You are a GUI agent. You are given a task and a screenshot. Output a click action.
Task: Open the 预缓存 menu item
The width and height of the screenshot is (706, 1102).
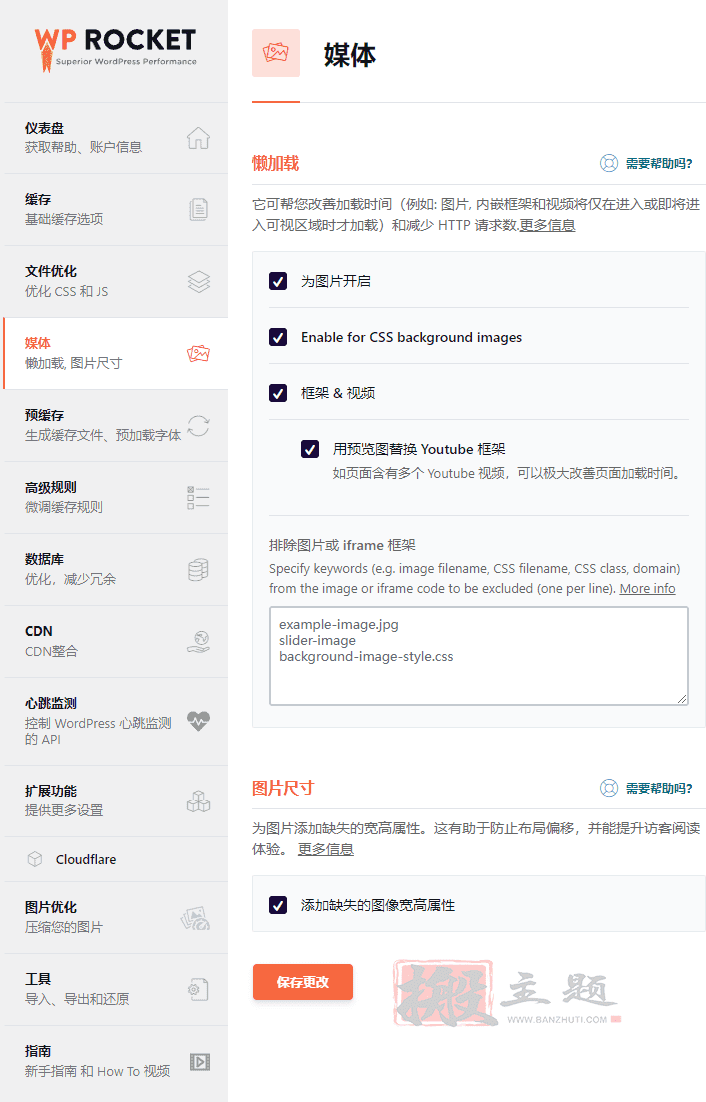click(x=116, y=426)
